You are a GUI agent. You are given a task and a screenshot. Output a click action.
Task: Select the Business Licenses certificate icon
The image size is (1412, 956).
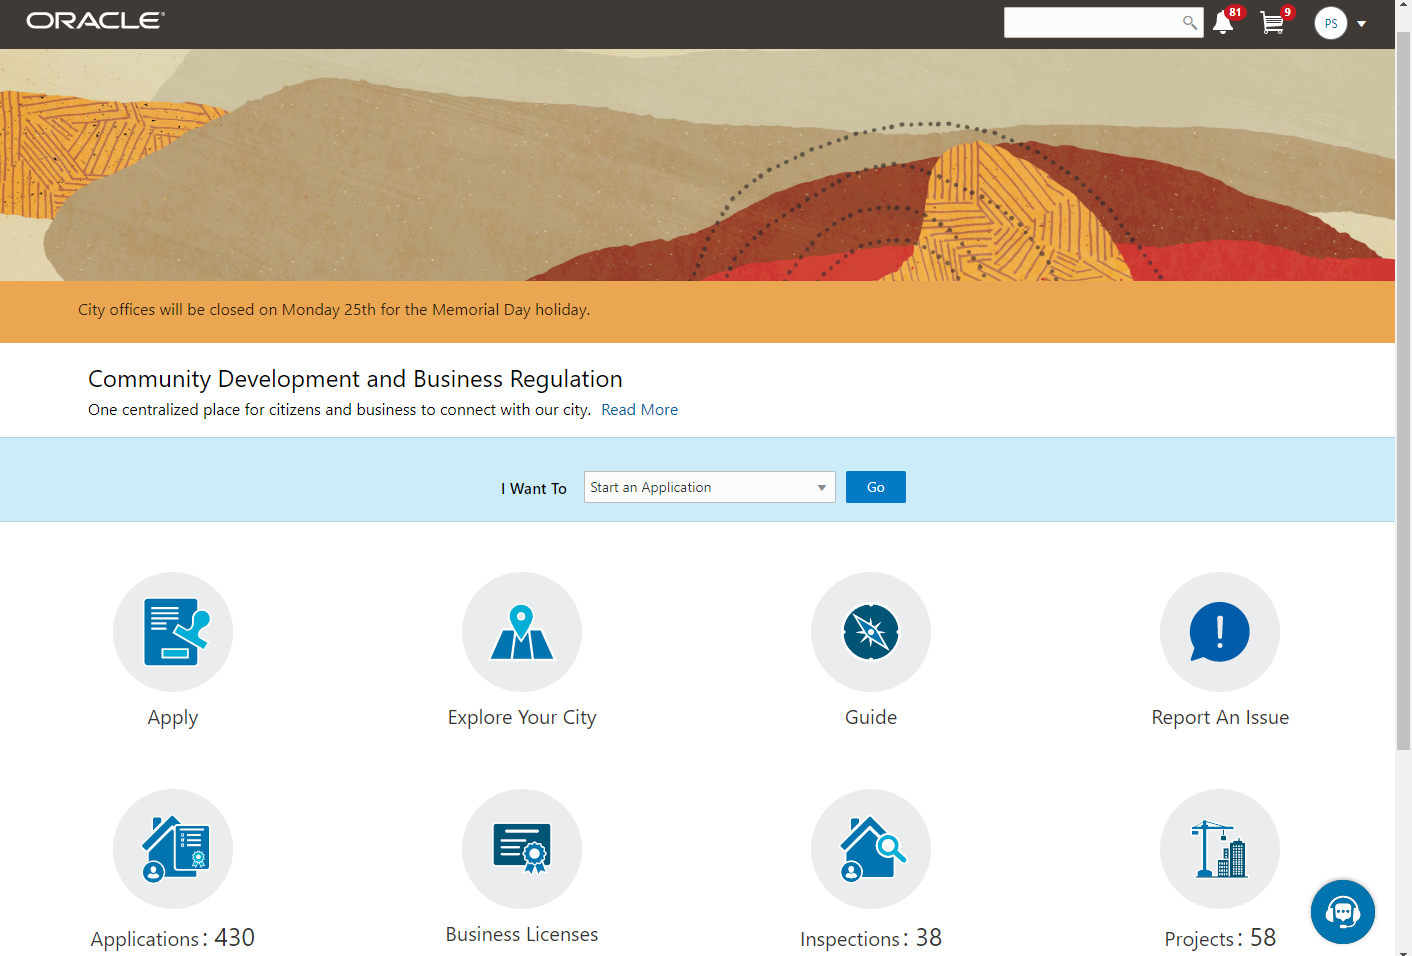(522, 849)
